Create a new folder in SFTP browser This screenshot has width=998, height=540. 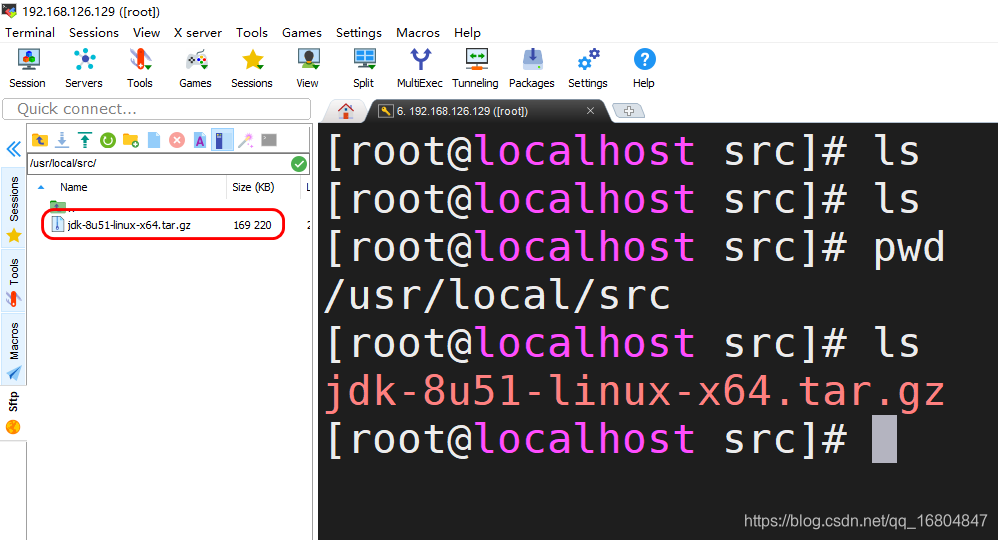131,140
